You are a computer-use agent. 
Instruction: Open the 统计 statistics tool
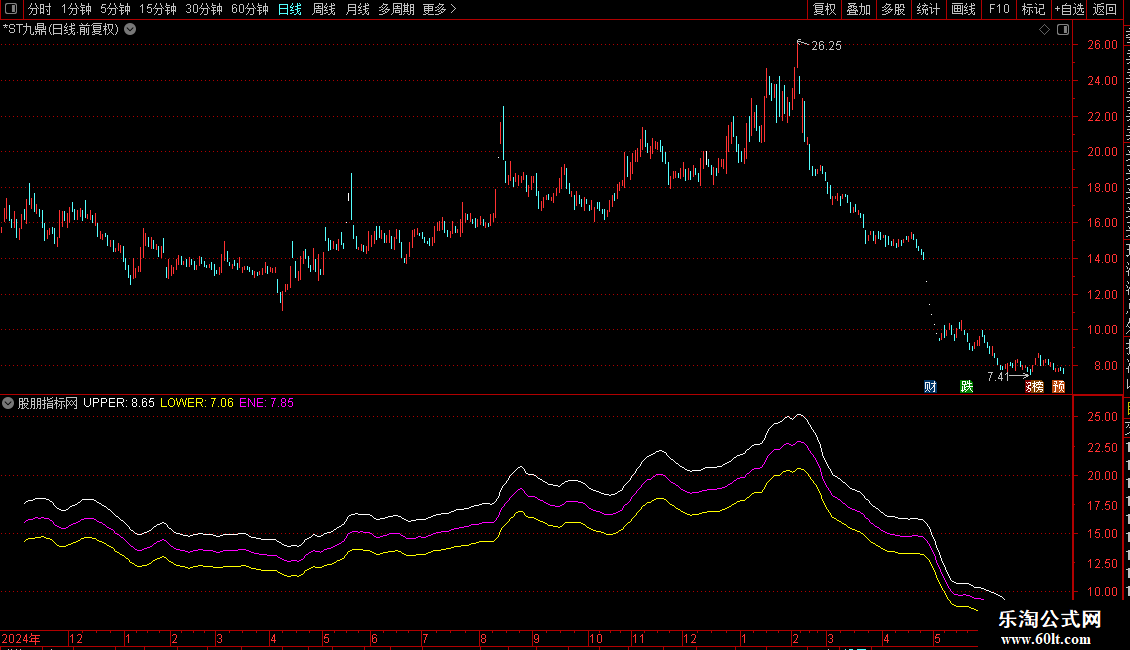(x=928, y=9)
